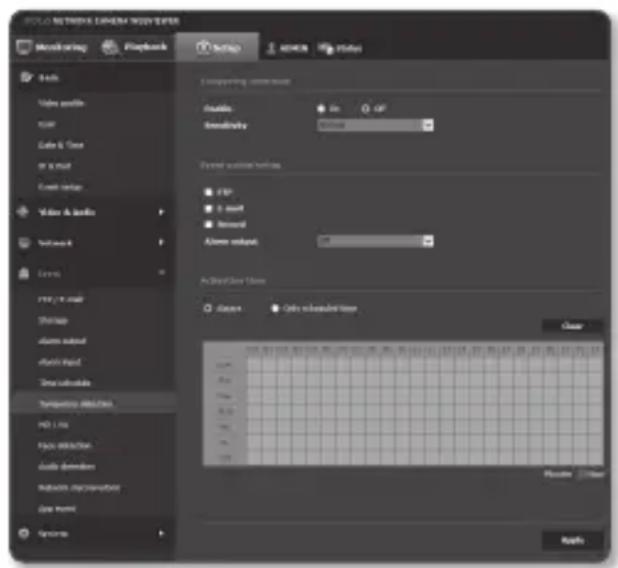Tick the FTP checkbox
Screen dimensions: 618x568
pyautogui.click(x=208, y=192)
